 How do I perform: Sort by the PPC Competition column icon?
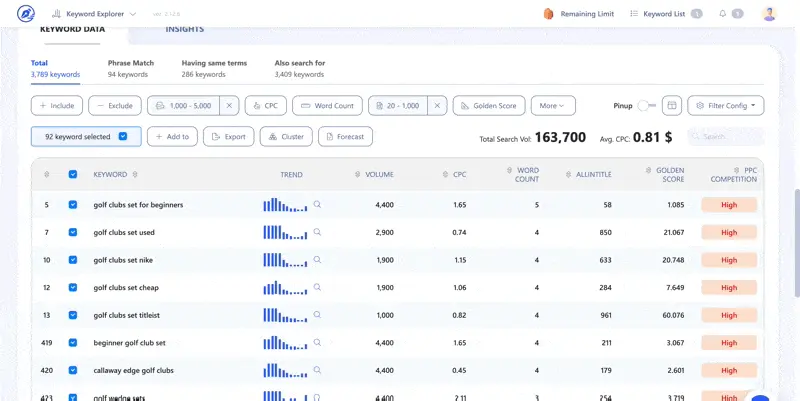[x=736, y=170]
